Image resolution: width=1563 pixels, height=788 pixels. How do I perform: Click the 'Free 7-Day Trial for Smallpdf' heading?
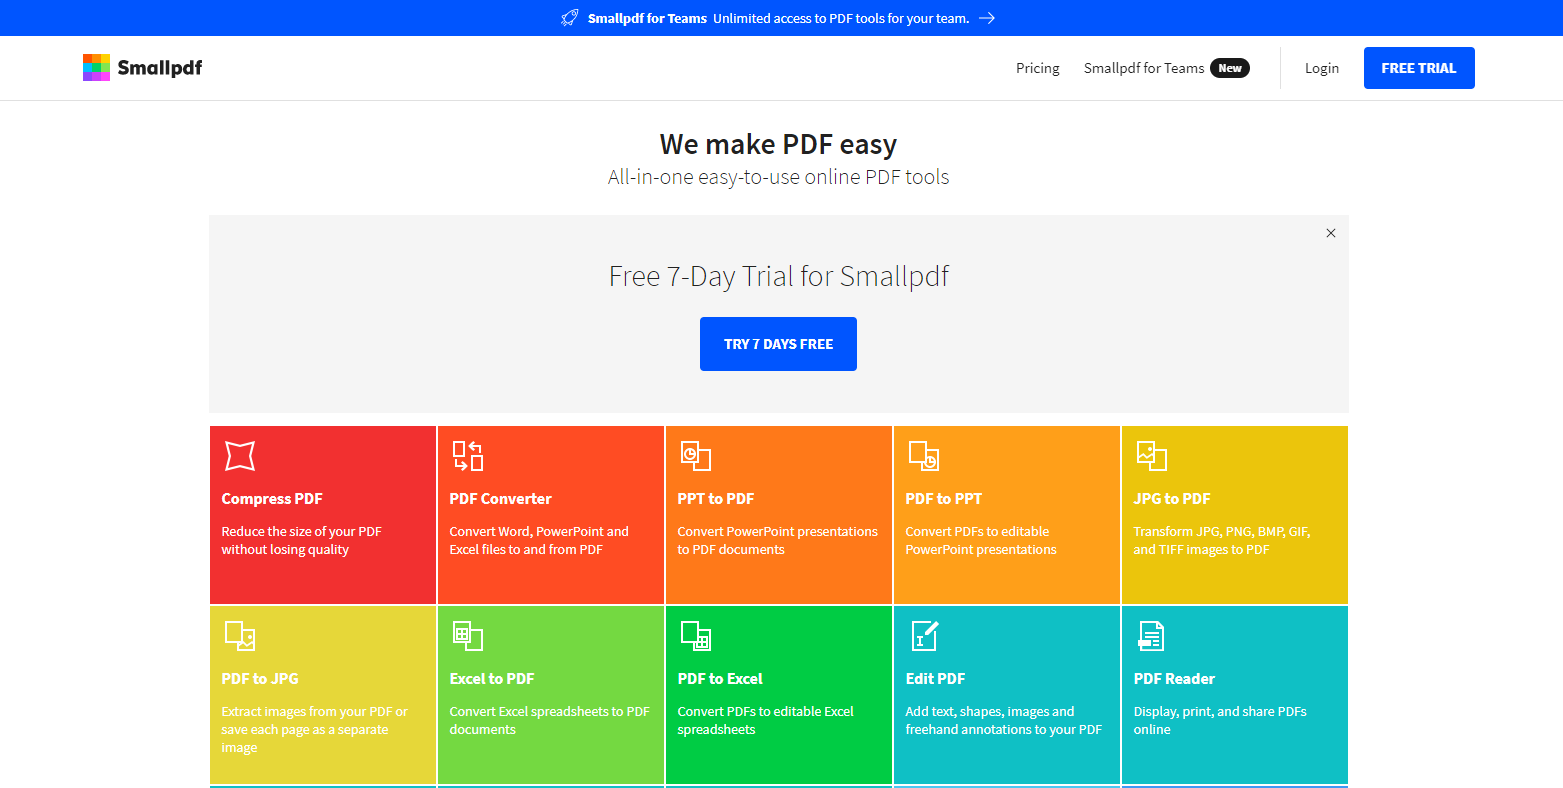coord(778,276)
